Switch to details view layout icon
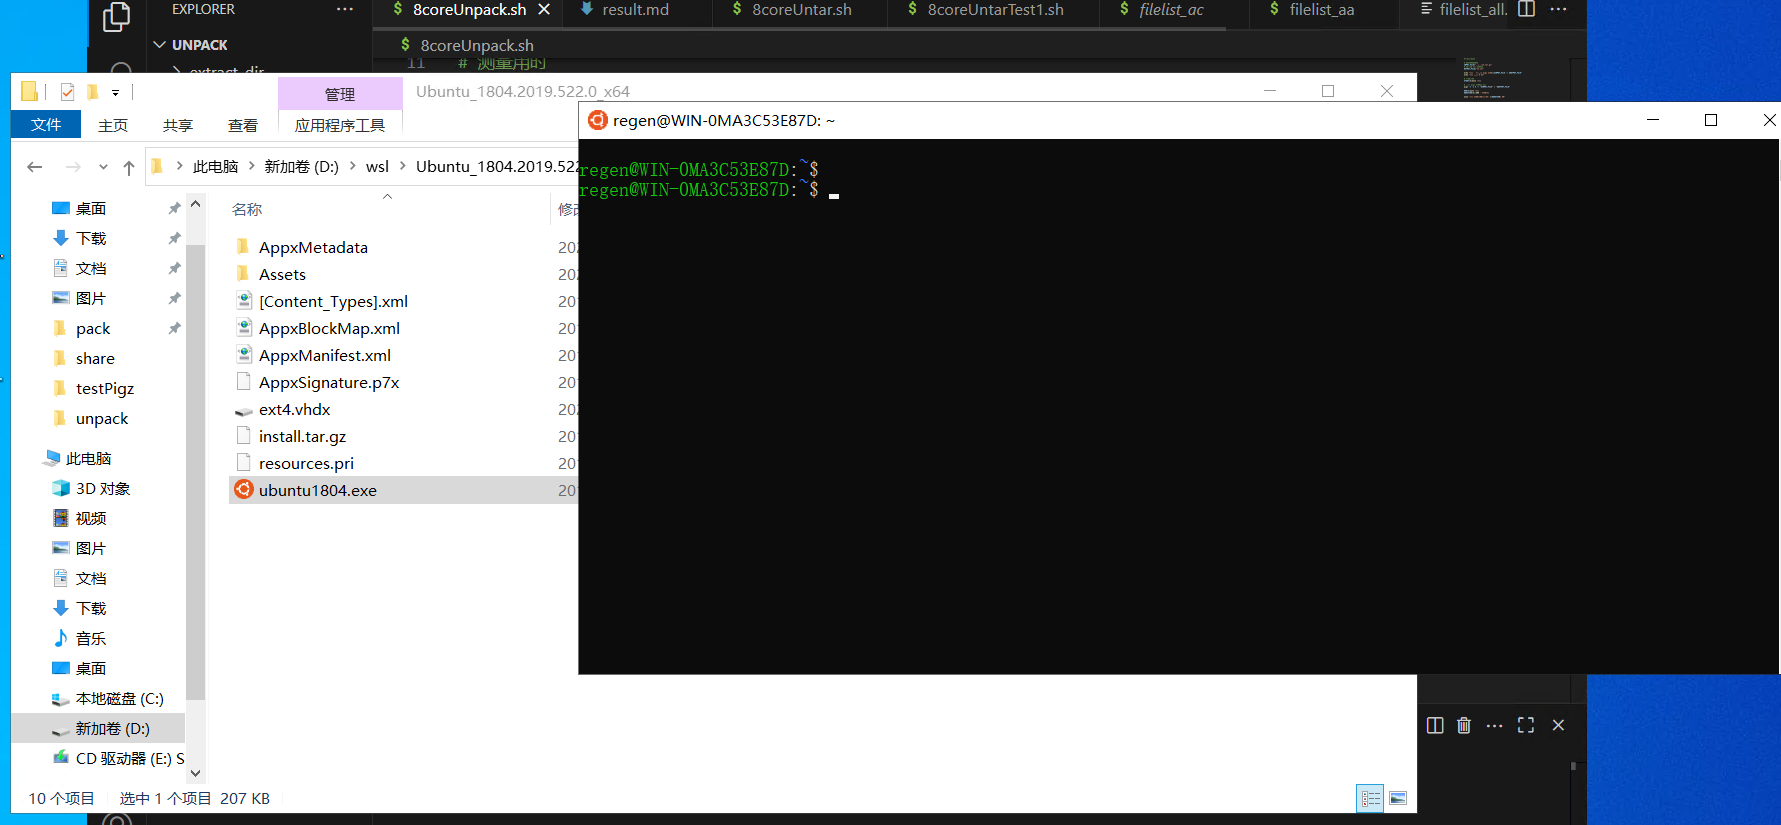The height and width of the screenshot is (825, 1781). pyautogui.click(x=1370, y=798)
